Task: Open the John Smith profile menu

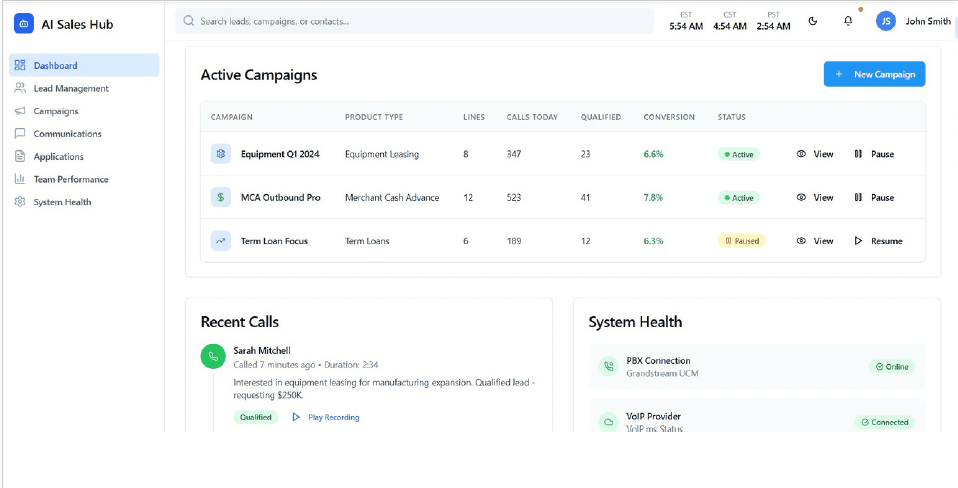Action: (927, 21)
